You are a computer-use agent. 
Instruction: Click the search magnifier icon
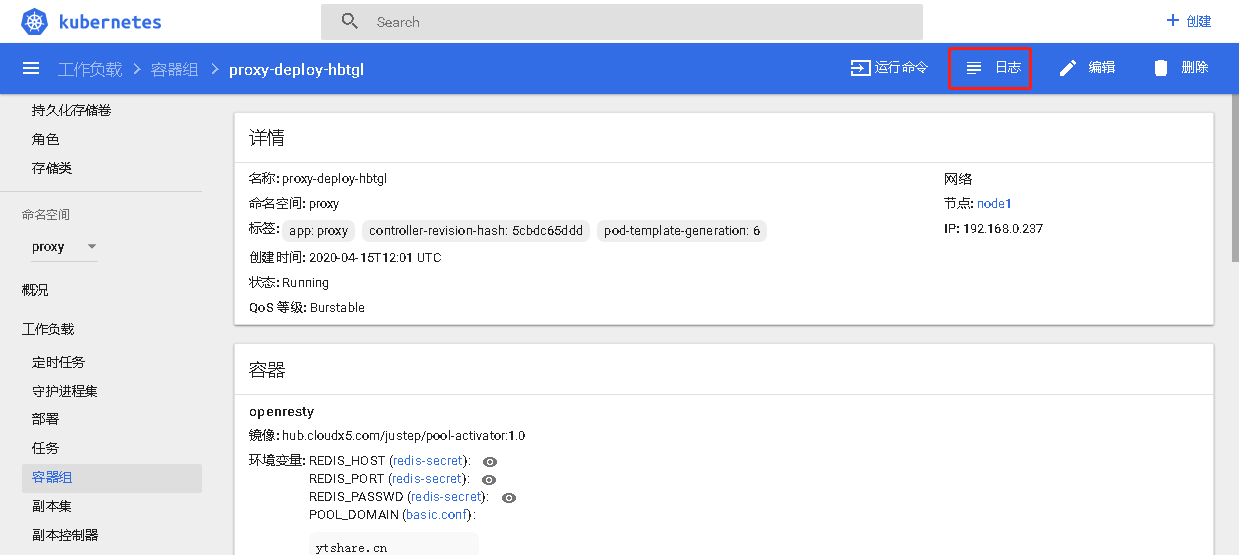[349, 22]
